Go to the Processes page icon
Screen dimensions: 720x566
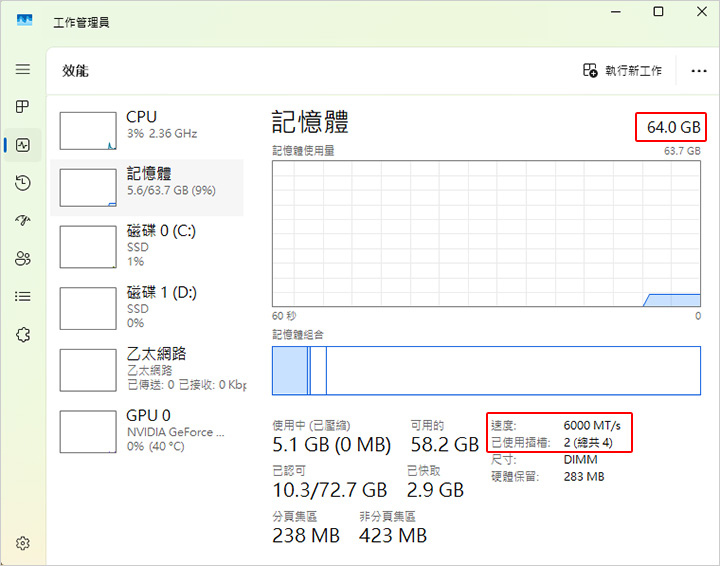(x=22, y=106)
